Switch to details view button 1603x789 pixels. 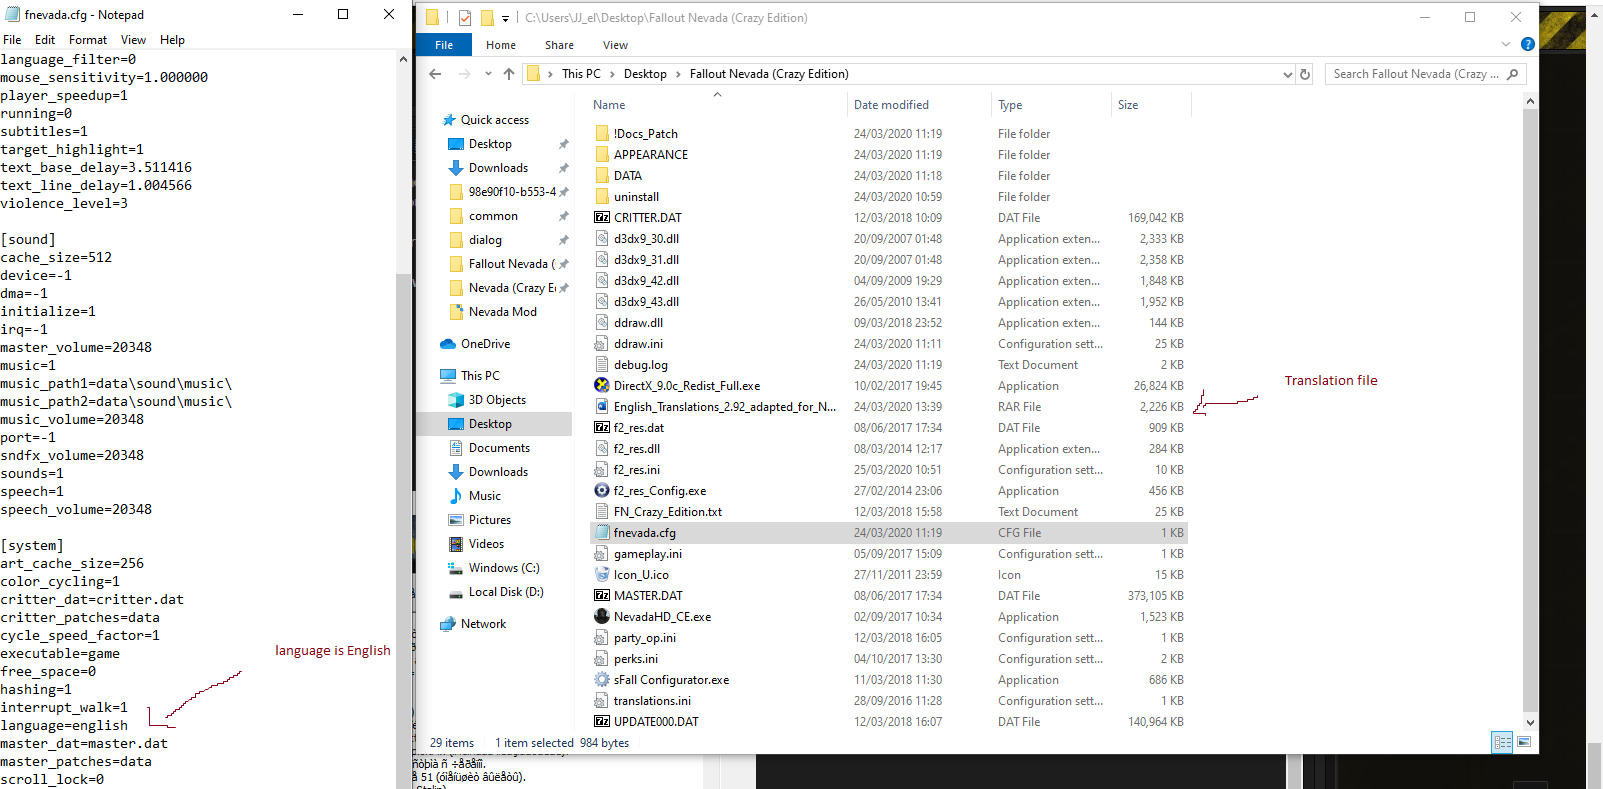[x=1502, y=742]
